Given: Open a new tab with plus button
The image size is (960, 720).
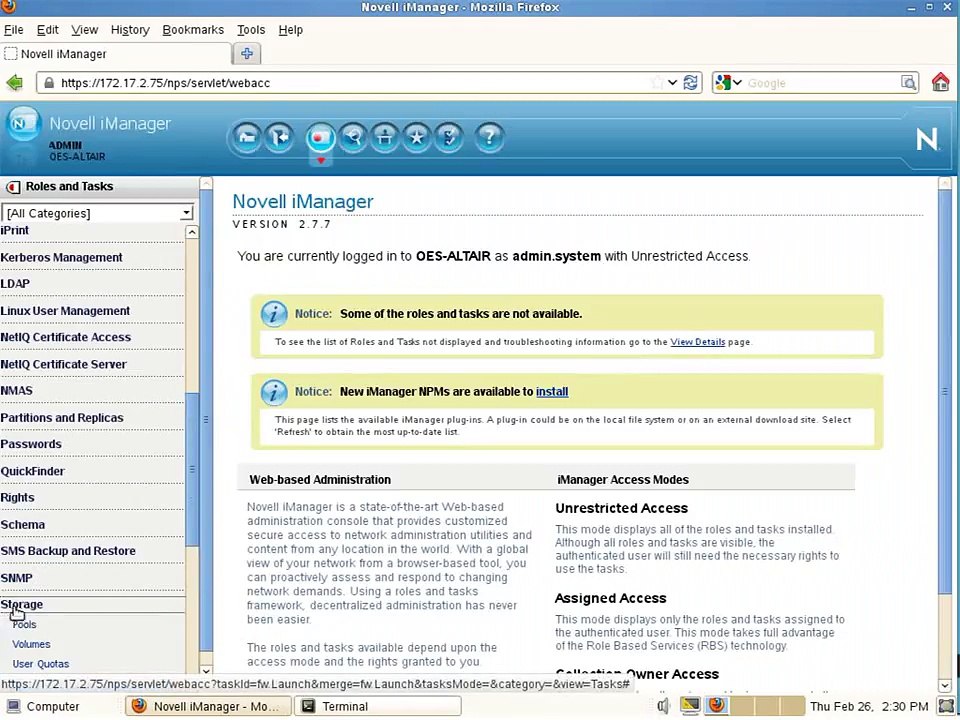Looking at the screenshot, I should [247, 53].
